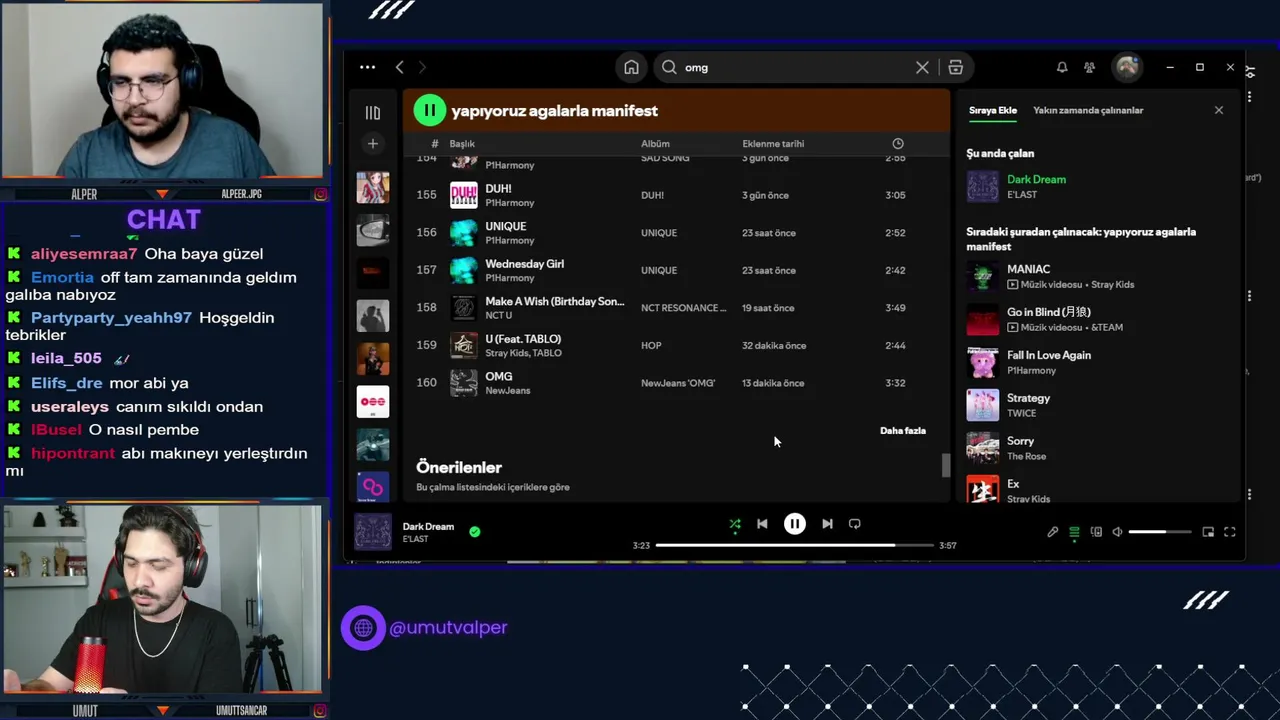1280x720 pixels.
Task: Go back with the left arrow
Action: point(400,67)
